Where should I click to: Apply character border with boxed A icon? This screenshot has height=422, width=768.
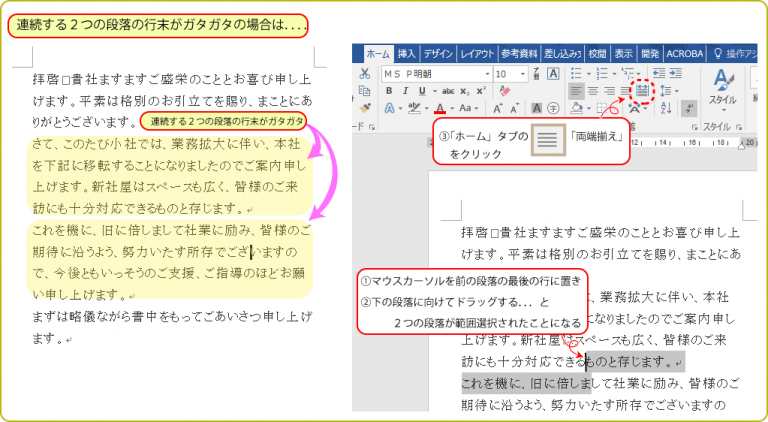(x=553, y=74)
